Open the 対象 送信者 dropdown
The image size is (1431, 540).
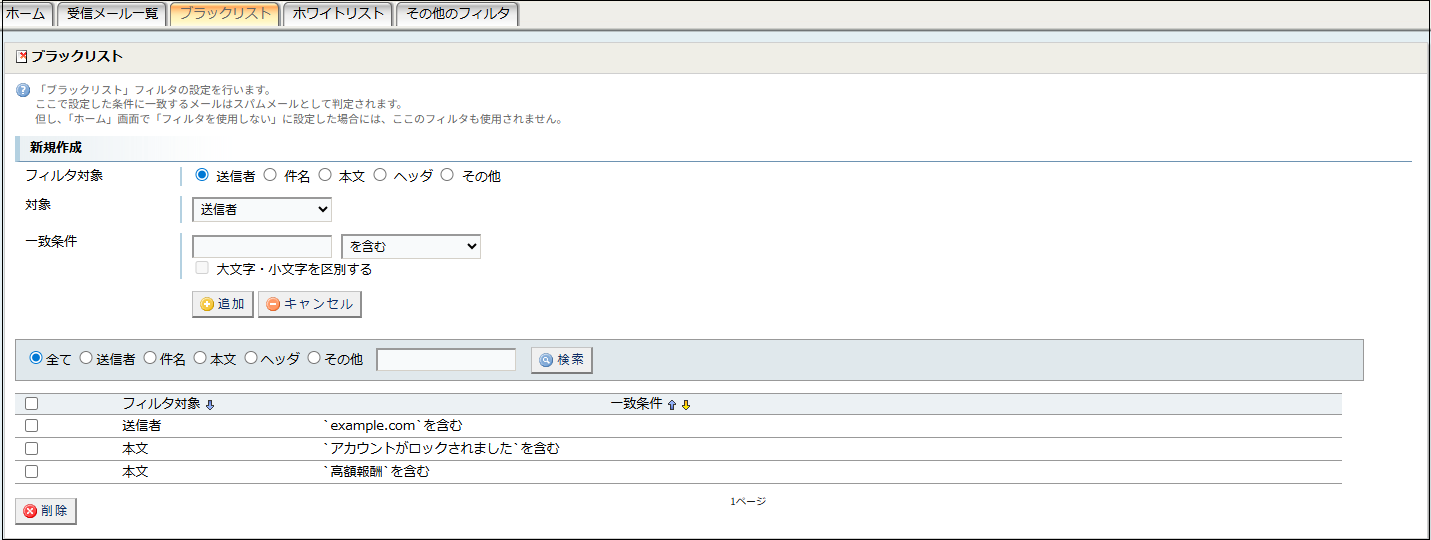[261, 210]
